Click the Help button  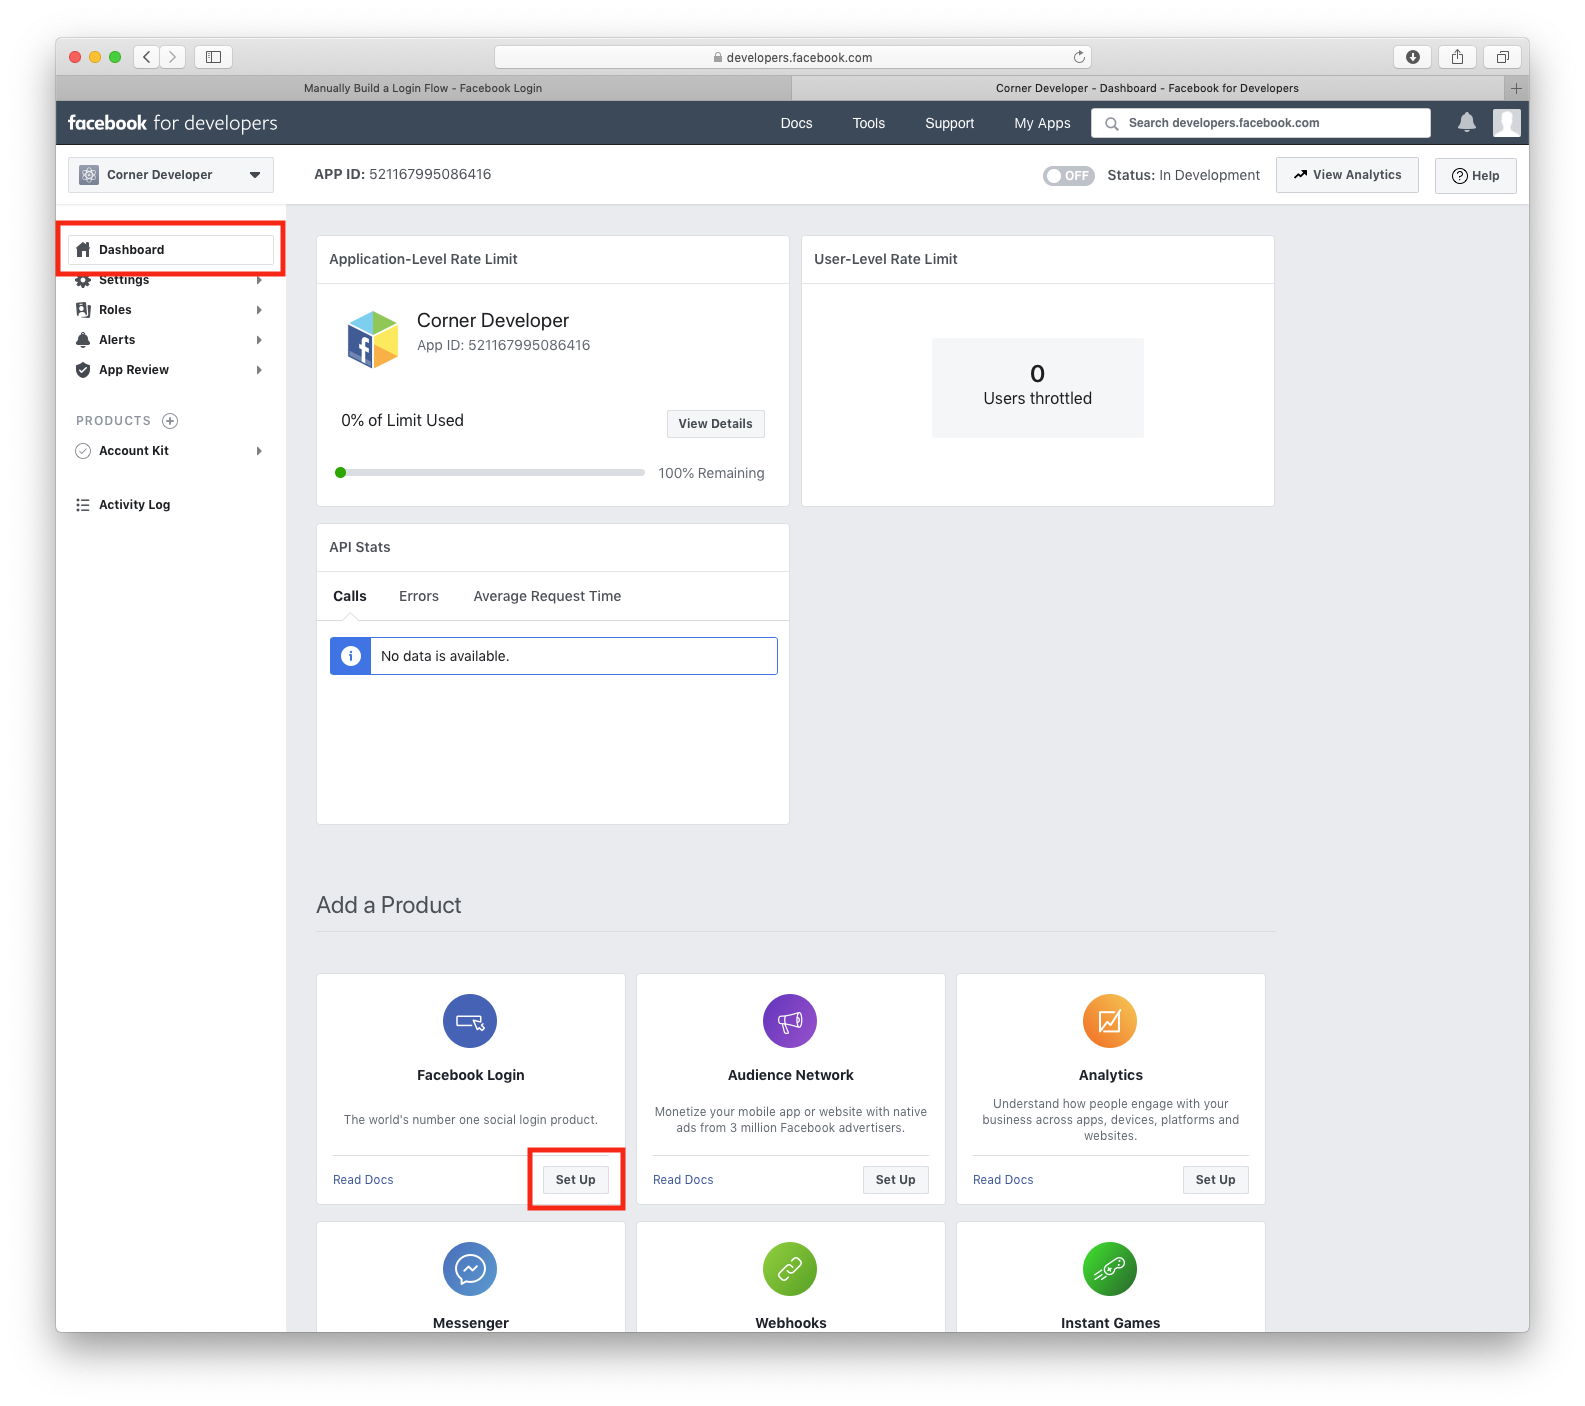point(1476,176)
